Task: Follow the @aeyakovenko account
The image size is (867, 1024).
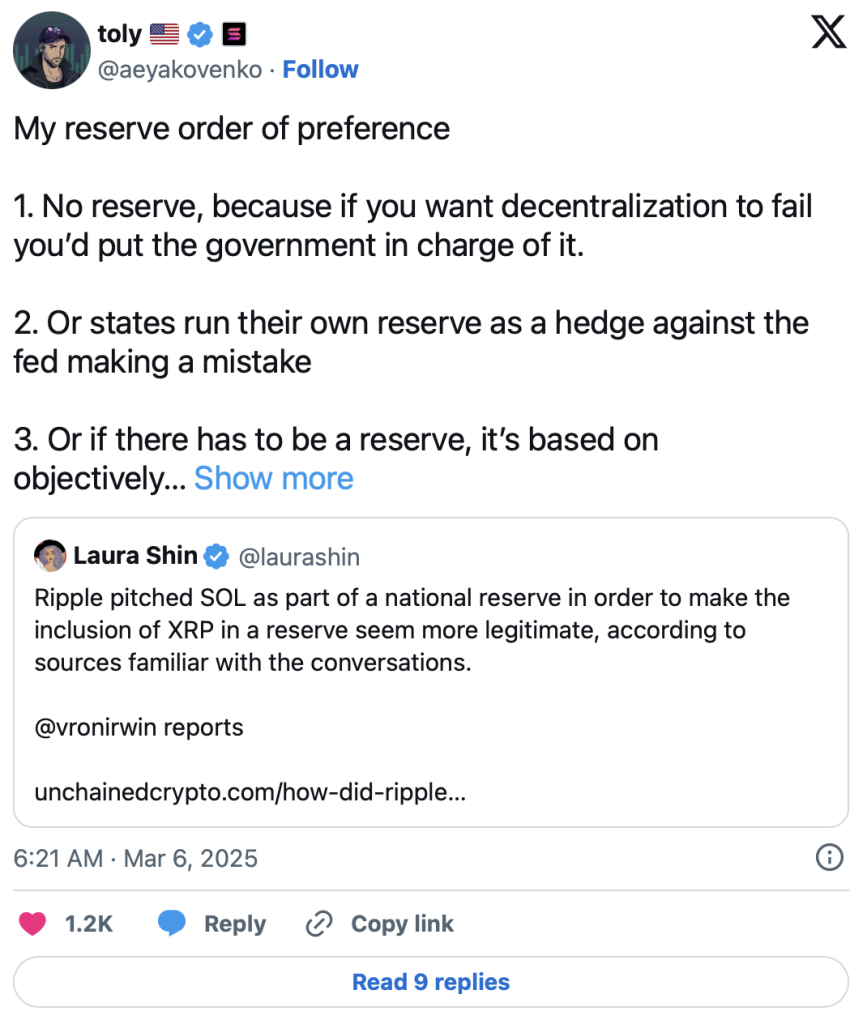Action: tap(320, 69)
